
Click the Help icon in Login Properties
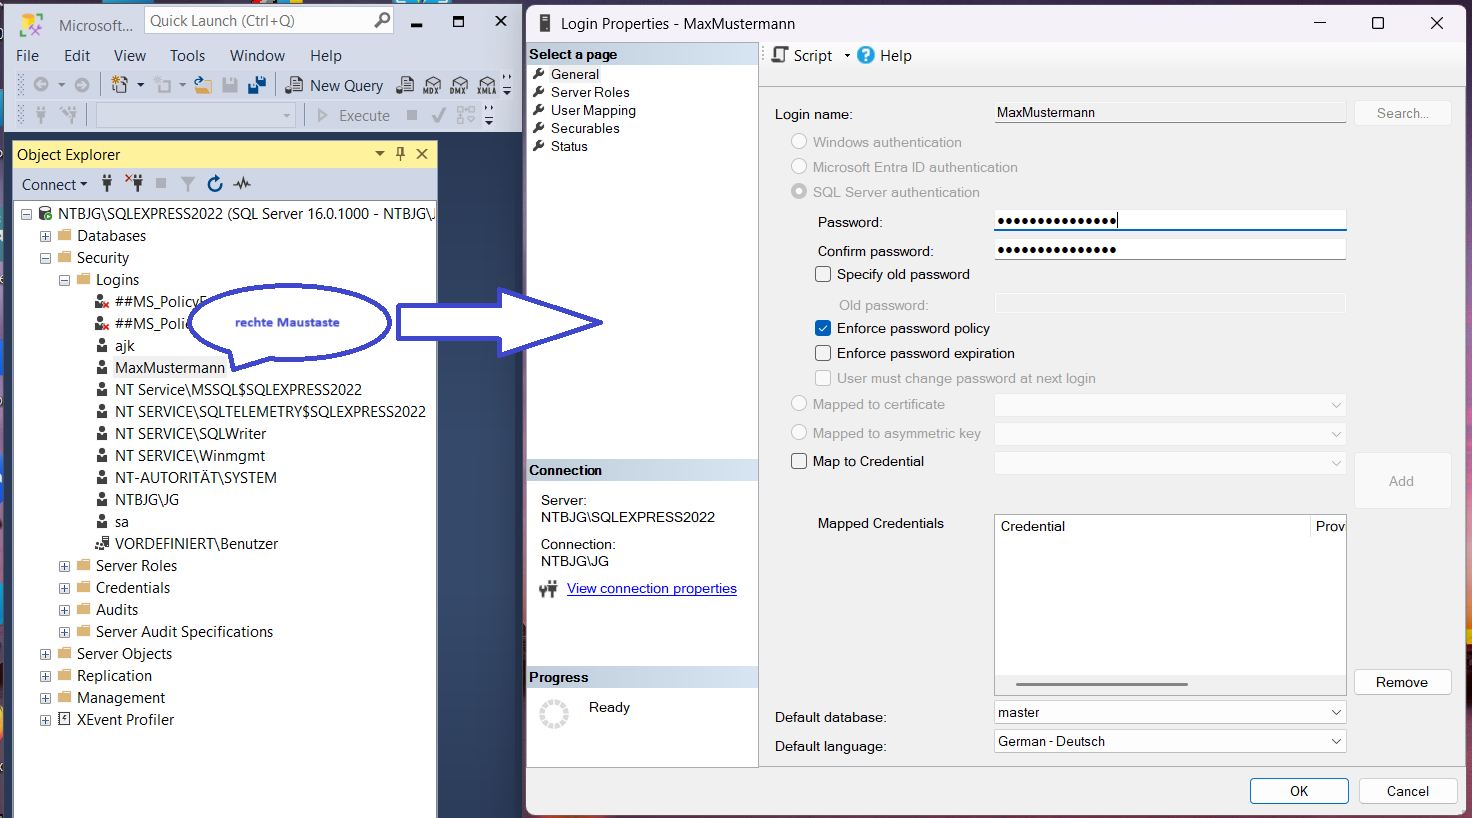pos(866,55)
